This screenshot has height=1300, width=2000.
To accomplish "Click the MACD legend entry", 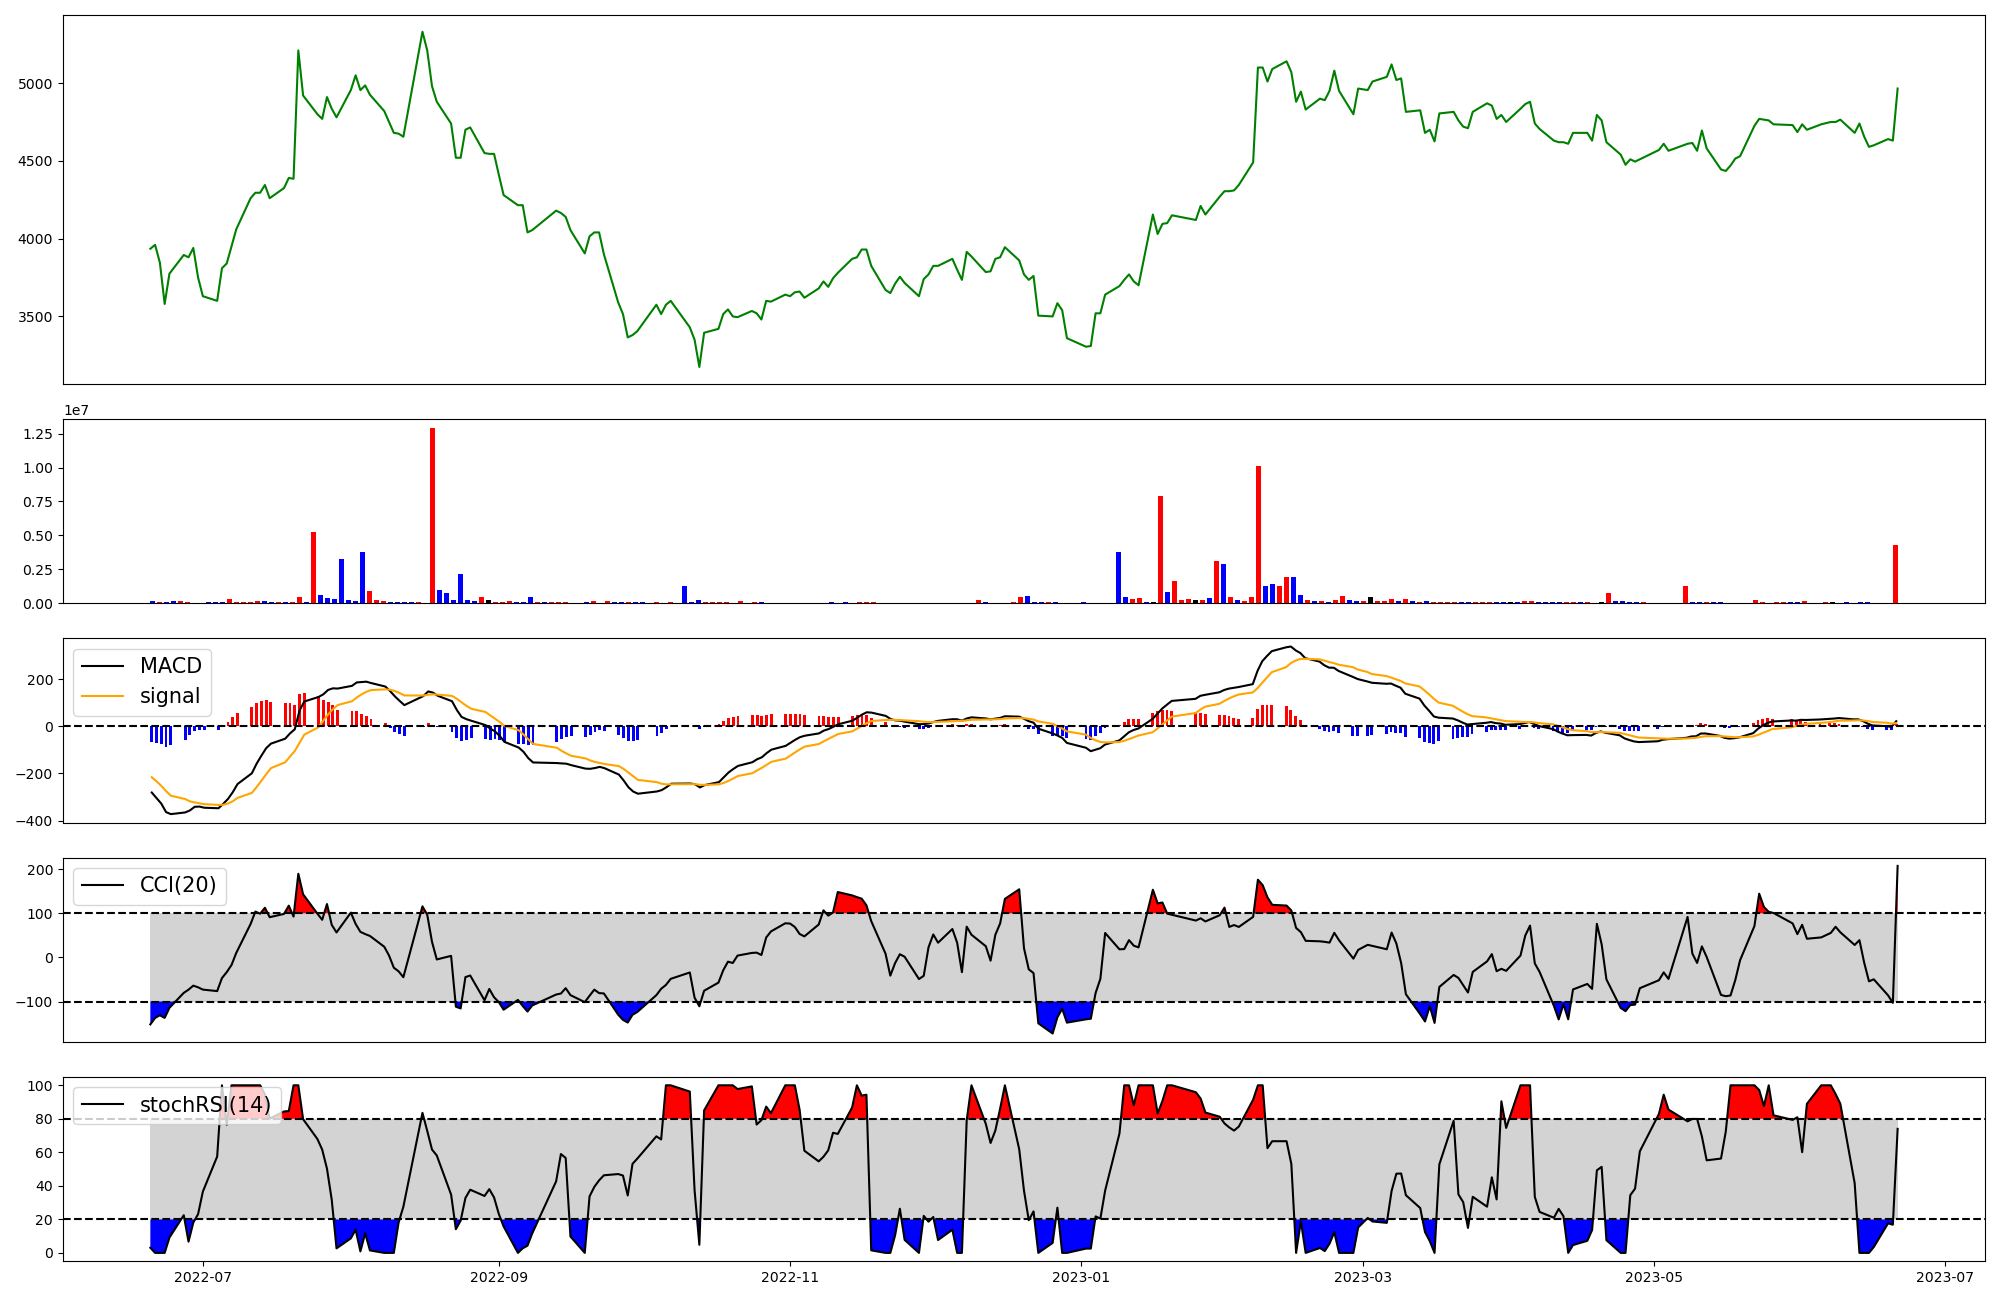I will coord(170,666).
